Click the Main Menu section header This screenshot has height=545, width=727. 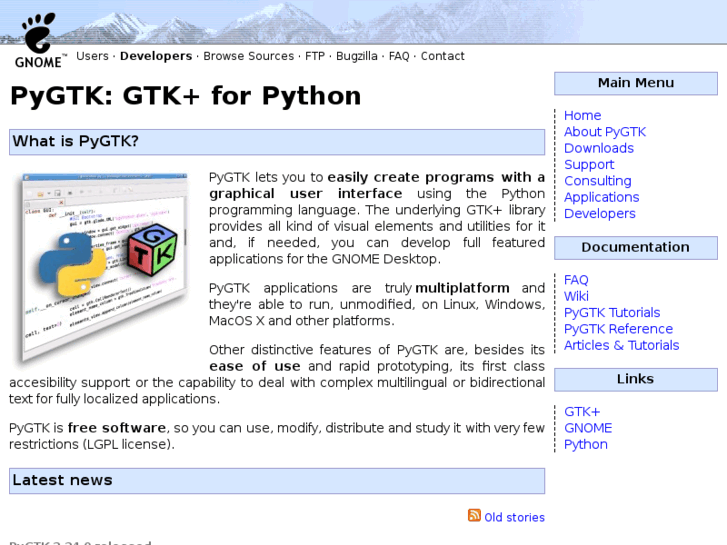636,83
